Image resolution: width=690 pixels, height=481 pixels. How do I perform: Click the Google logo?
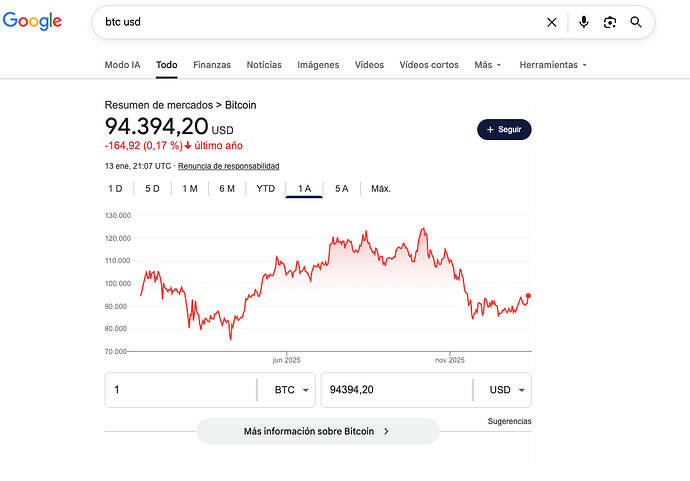click(32, 22)
